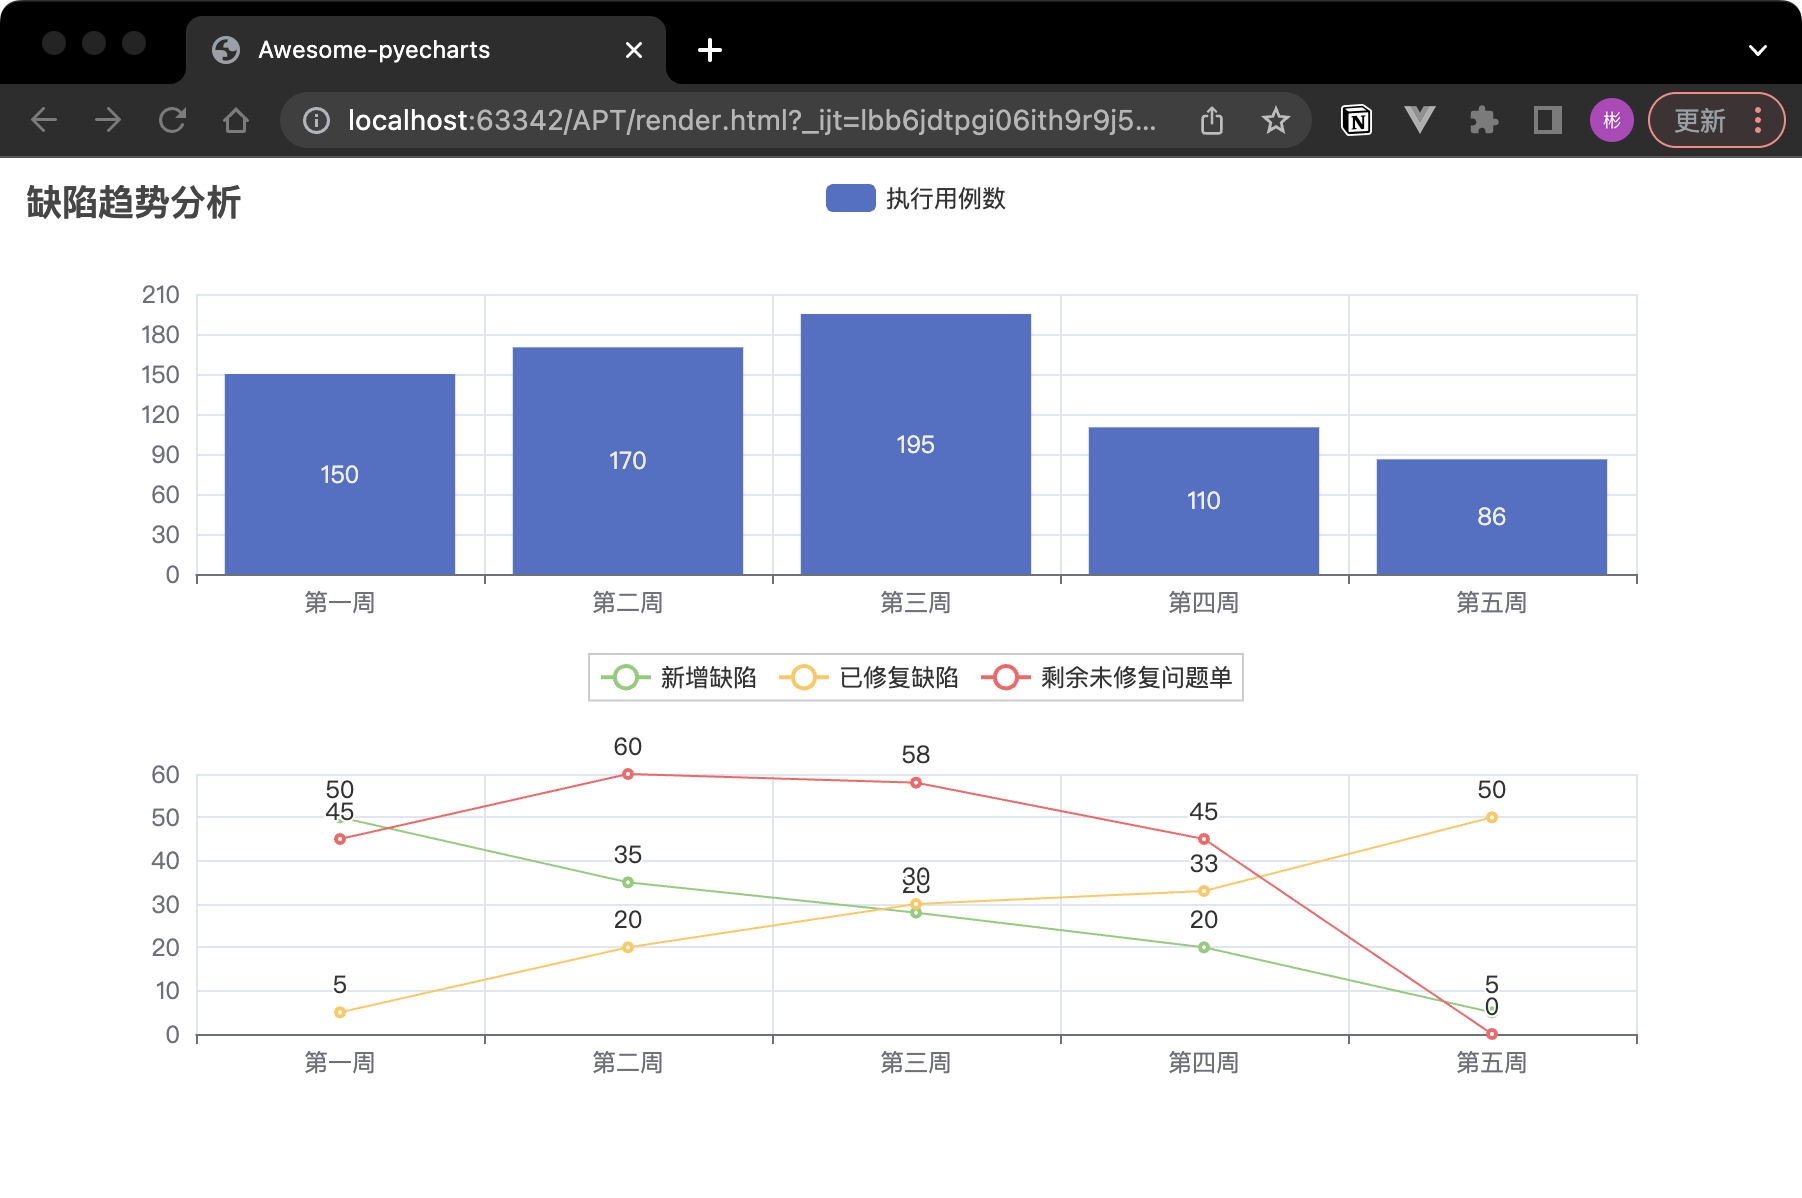Viewport: 1802px width, 1198px height.
Task: Click the yellow point valued 50 at 第五周
Action: tap(1492, 817)
